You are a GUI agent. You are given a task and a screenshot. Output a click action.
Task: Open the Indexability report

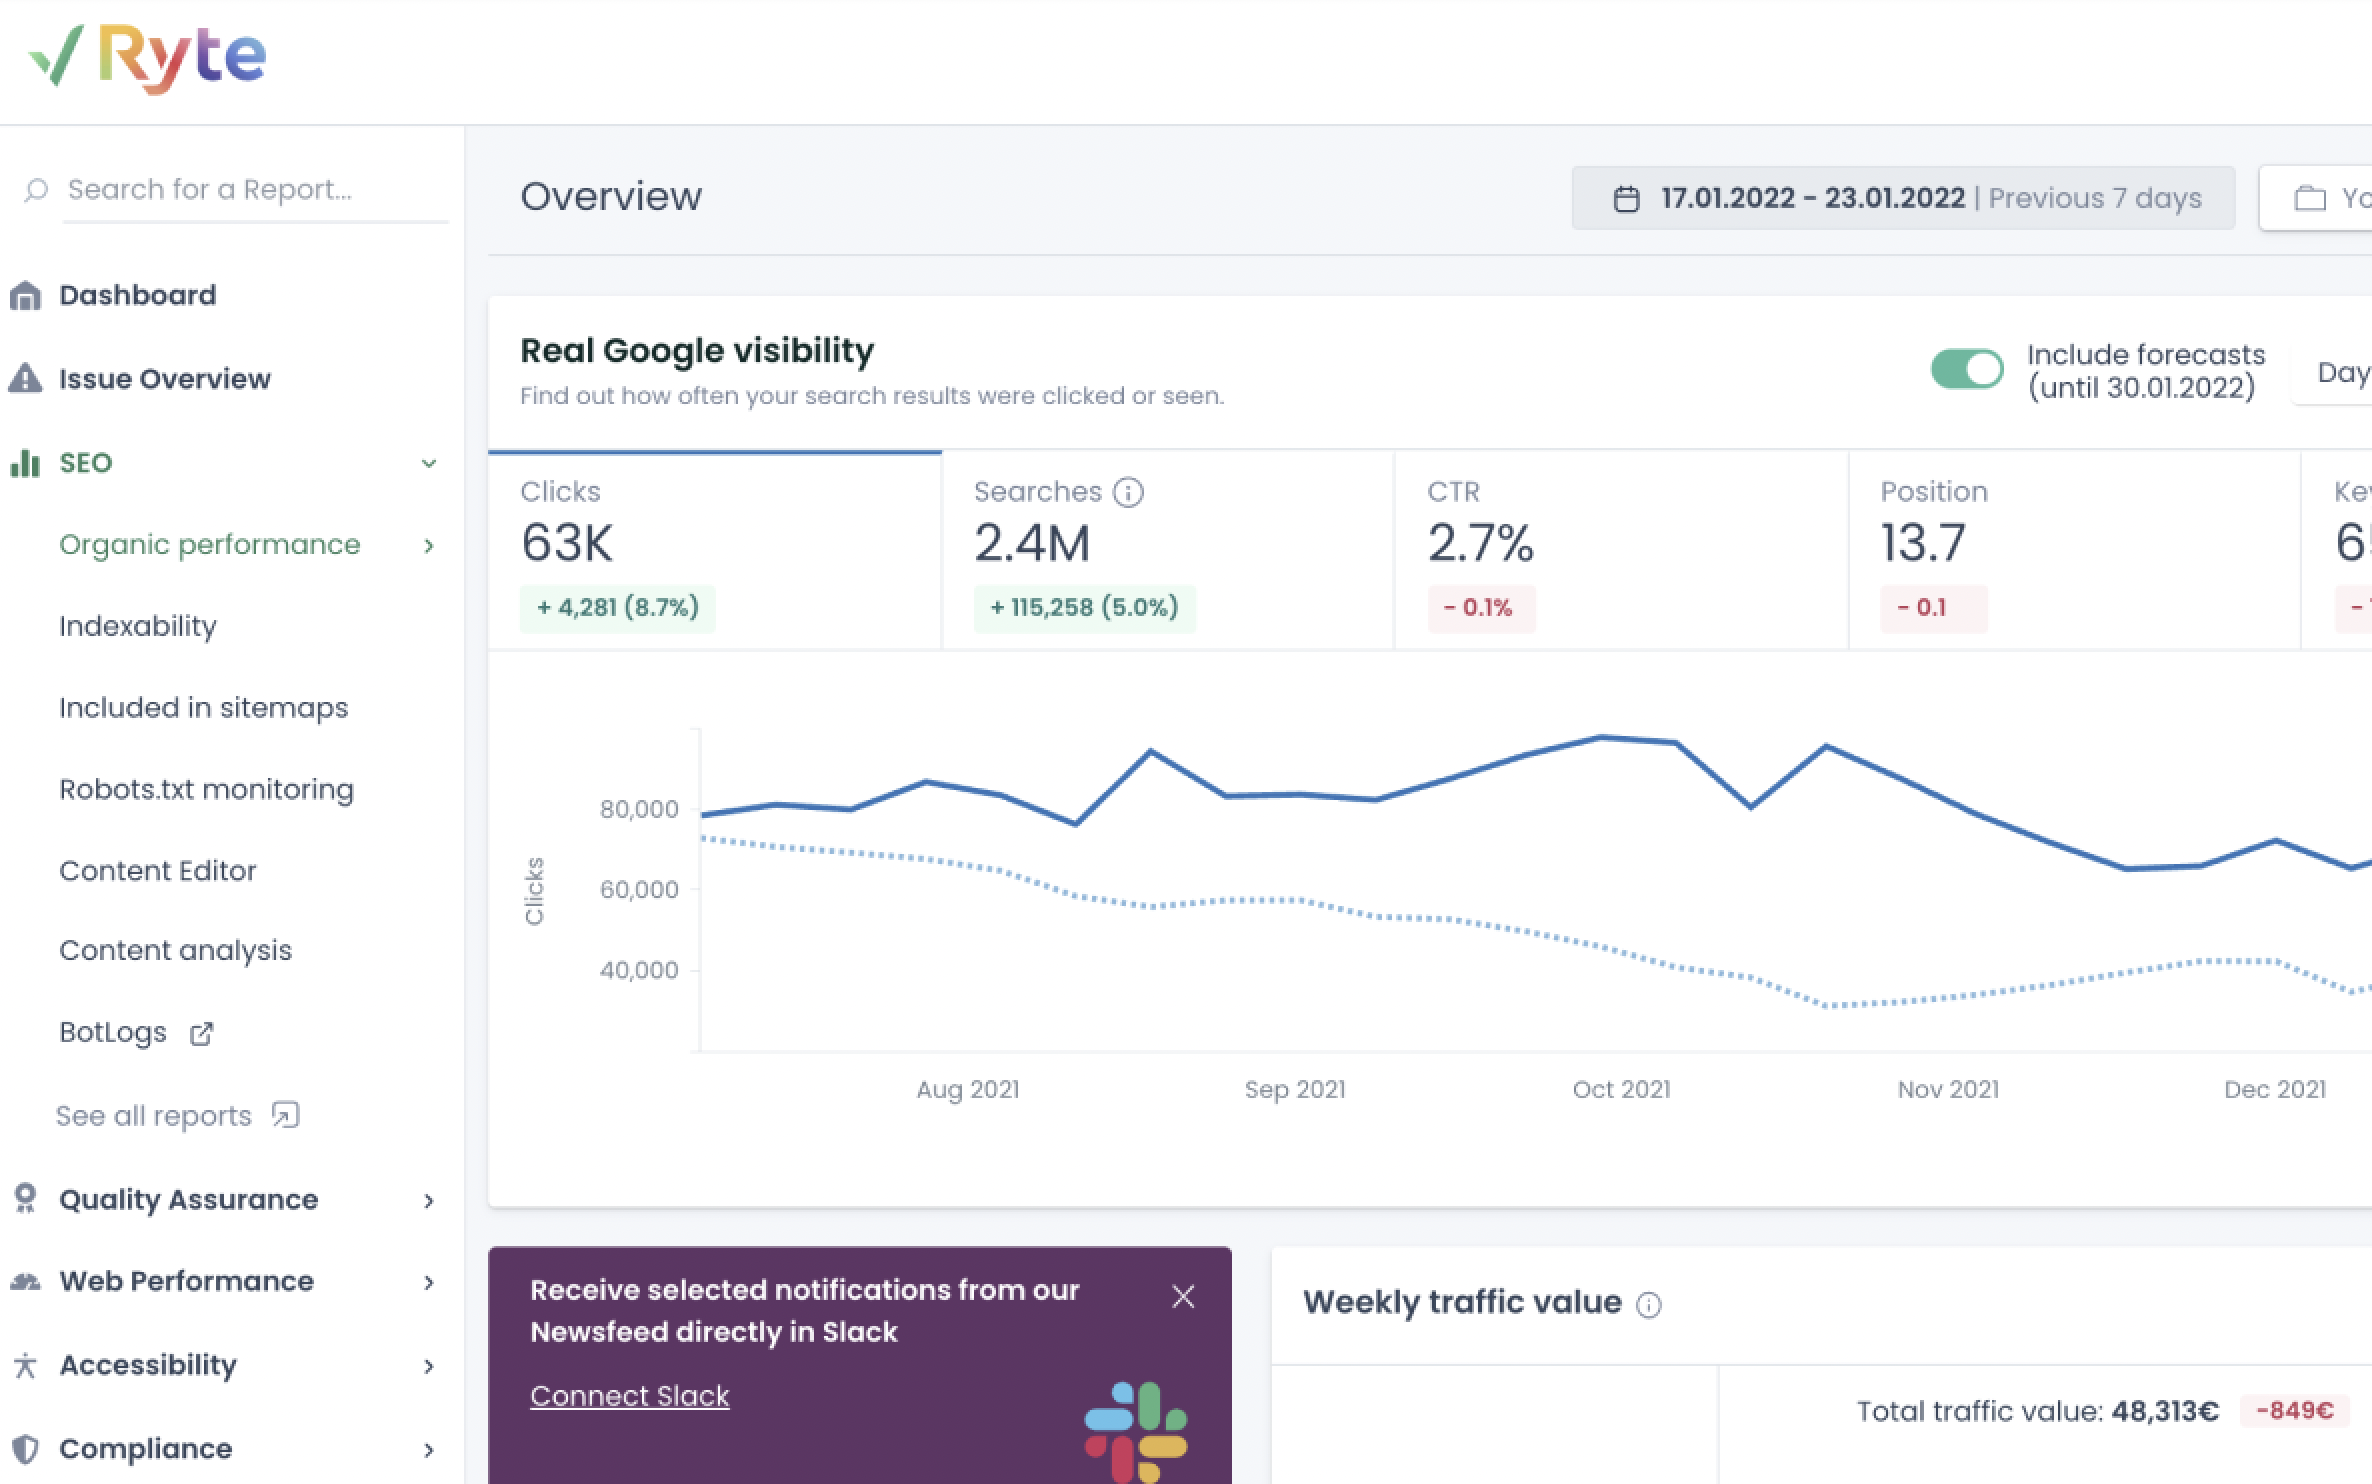click(x=138, y=626)
